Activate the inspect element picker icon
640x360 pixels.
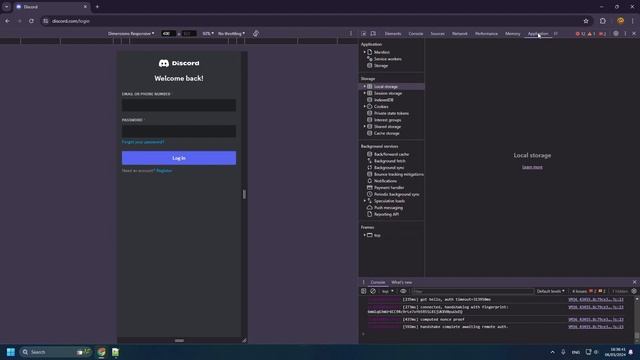coord(364,33)
